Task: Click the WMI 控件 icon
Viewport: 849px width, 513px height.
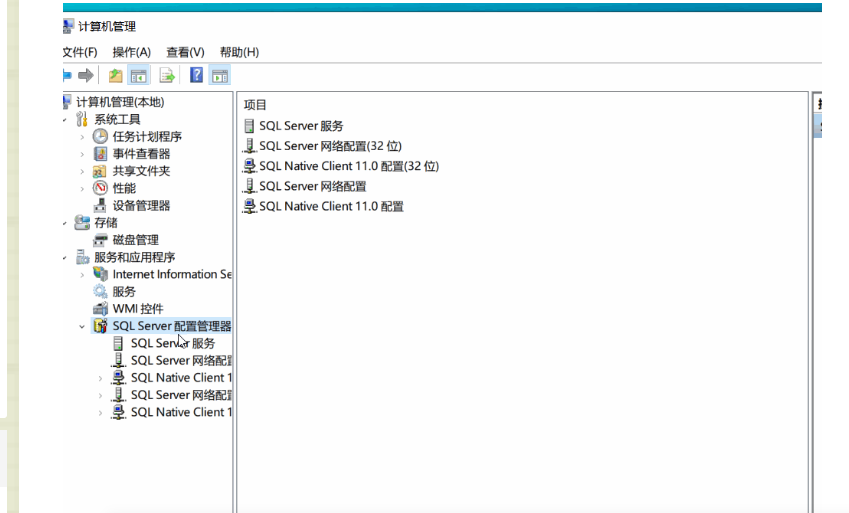Action: click(100, 309)
